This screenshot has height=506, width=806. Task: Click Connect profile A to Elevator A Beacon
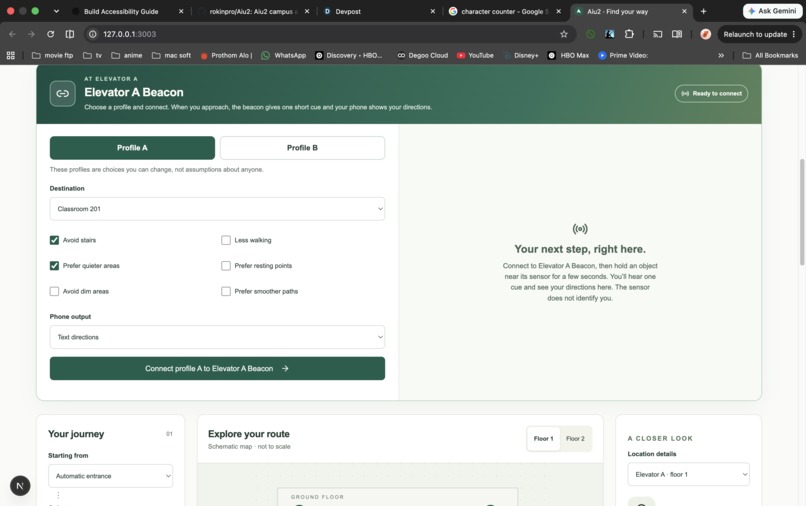coord(217,369)
